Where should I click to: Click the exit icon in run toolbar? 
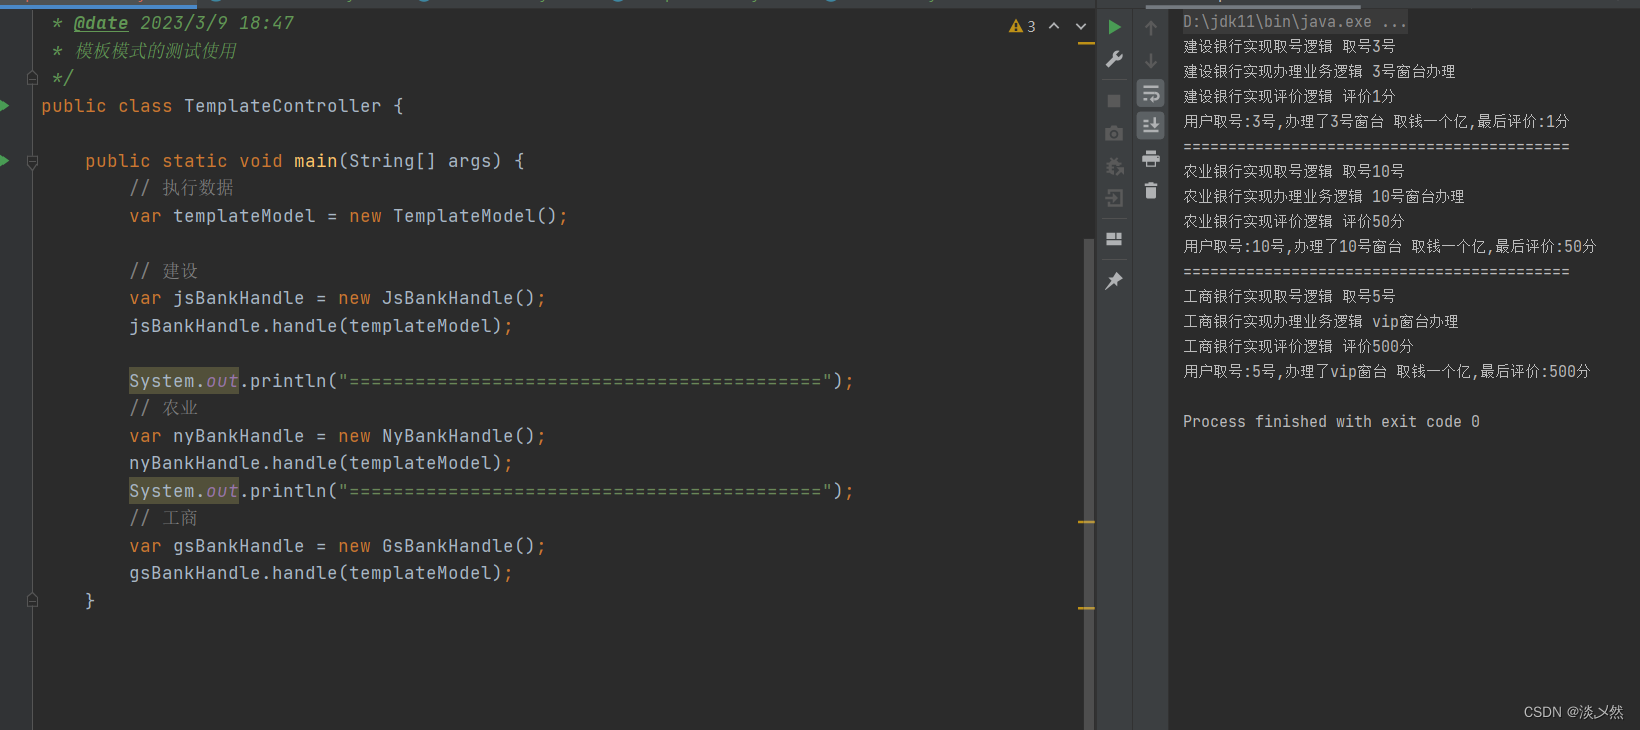click(1114, 198)
